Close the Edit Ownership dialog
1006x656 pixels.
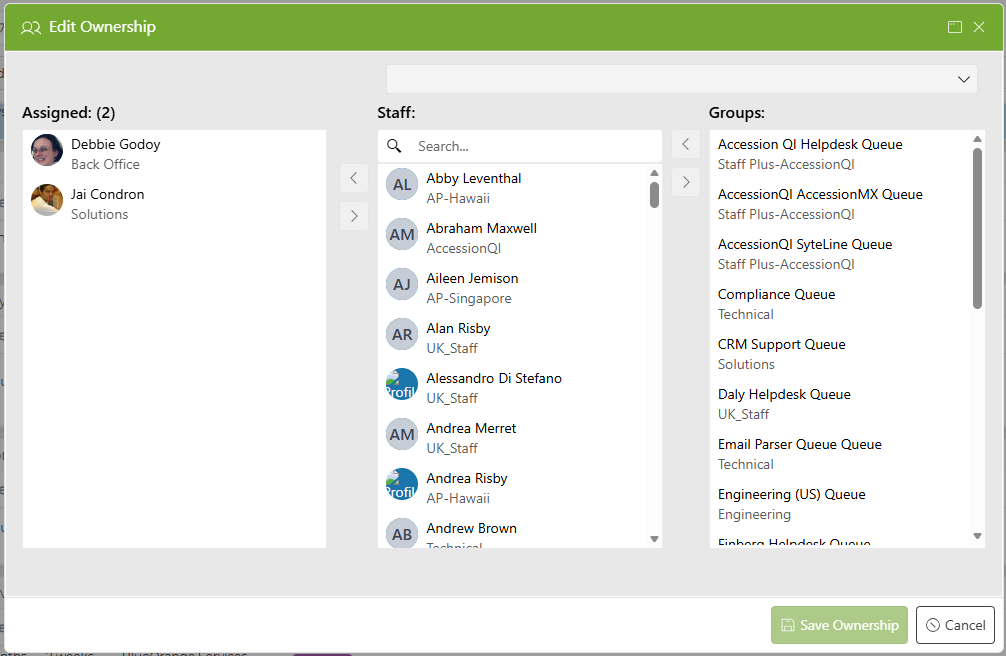tap(978, 26)
